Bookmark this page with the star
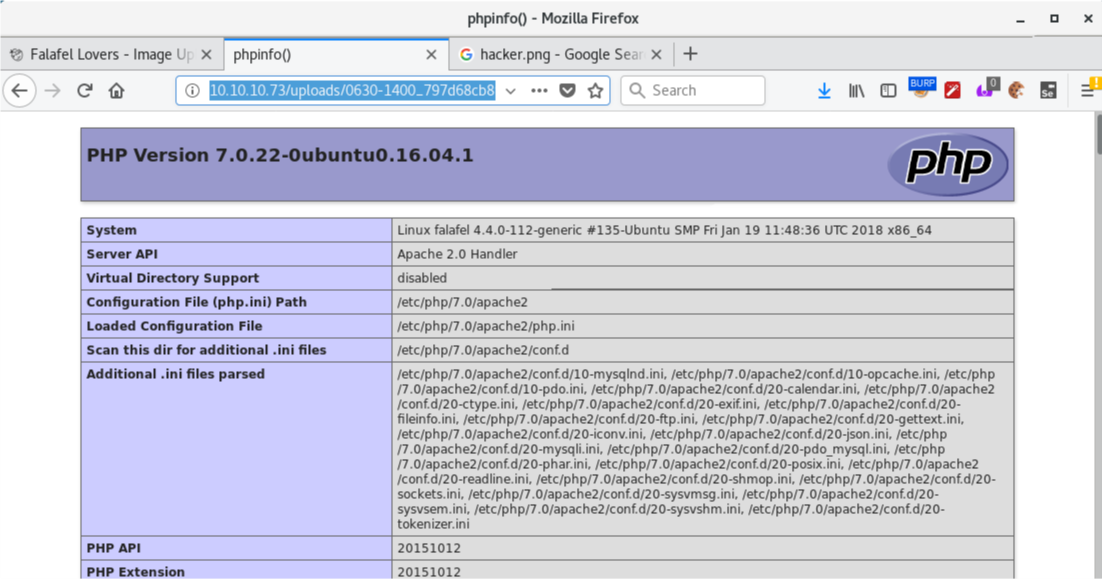1102x579 pixels. click(596, 91)
